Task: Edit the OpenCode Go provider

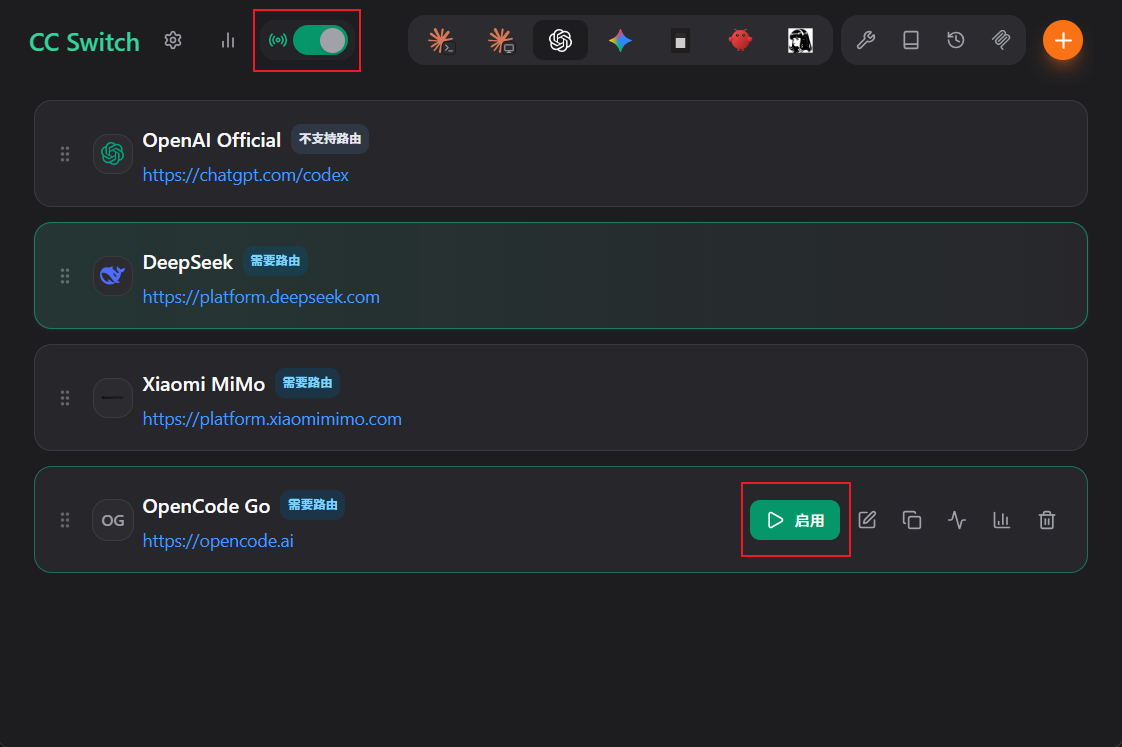Action: pyautogui.click(x=867, y=520)
